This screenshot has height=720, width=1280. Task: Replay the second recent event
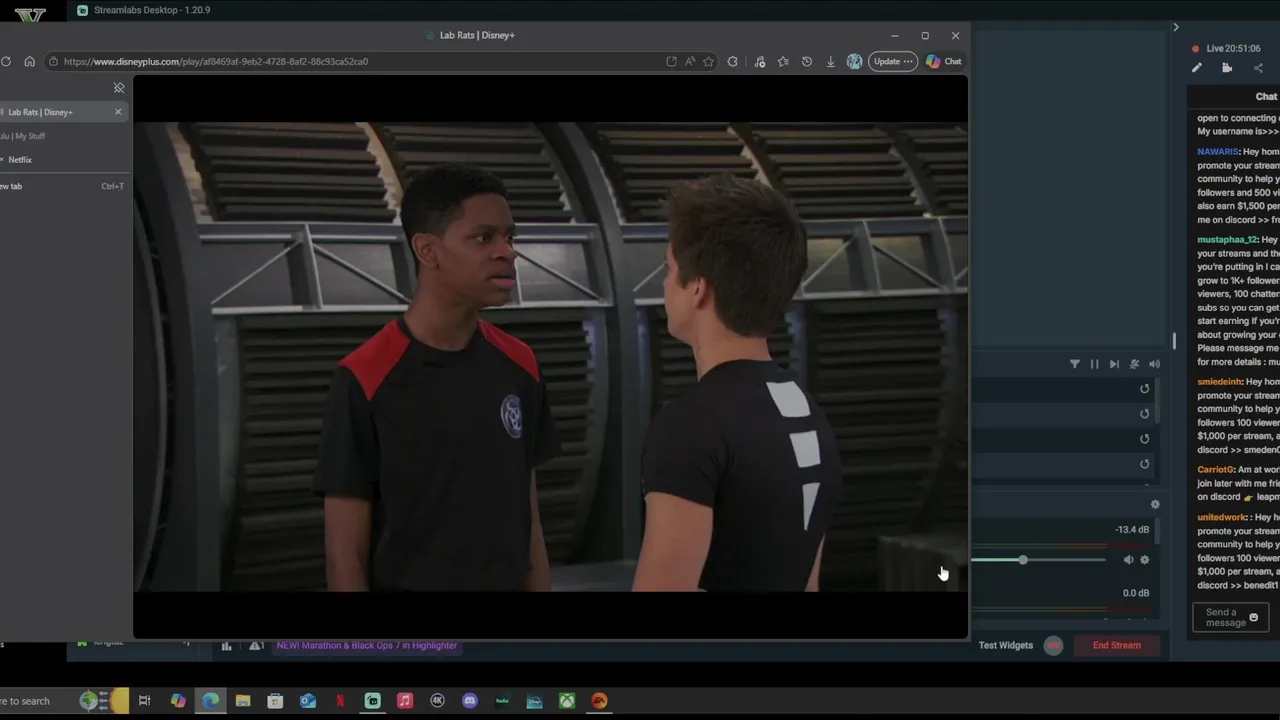[1145, 414]
